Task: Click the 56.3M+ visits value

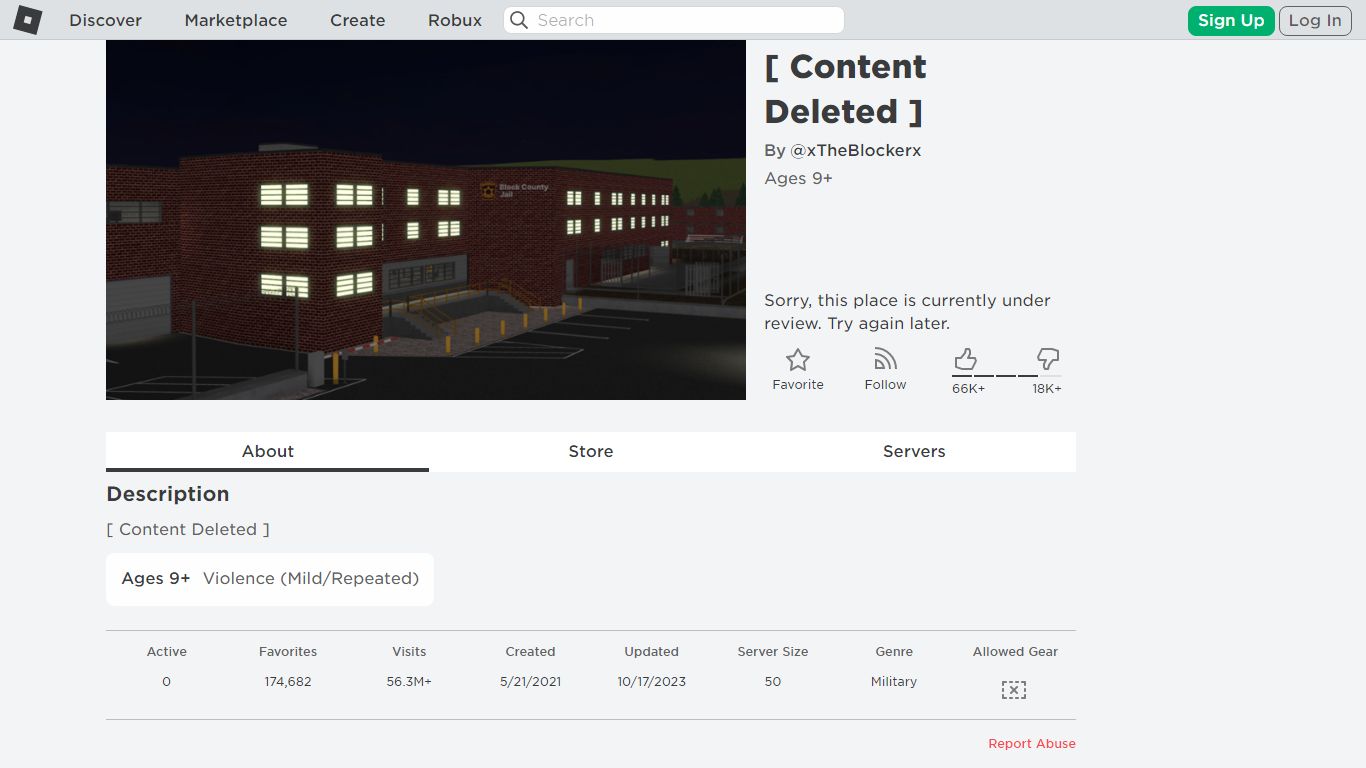Action: tap(409, 681)
